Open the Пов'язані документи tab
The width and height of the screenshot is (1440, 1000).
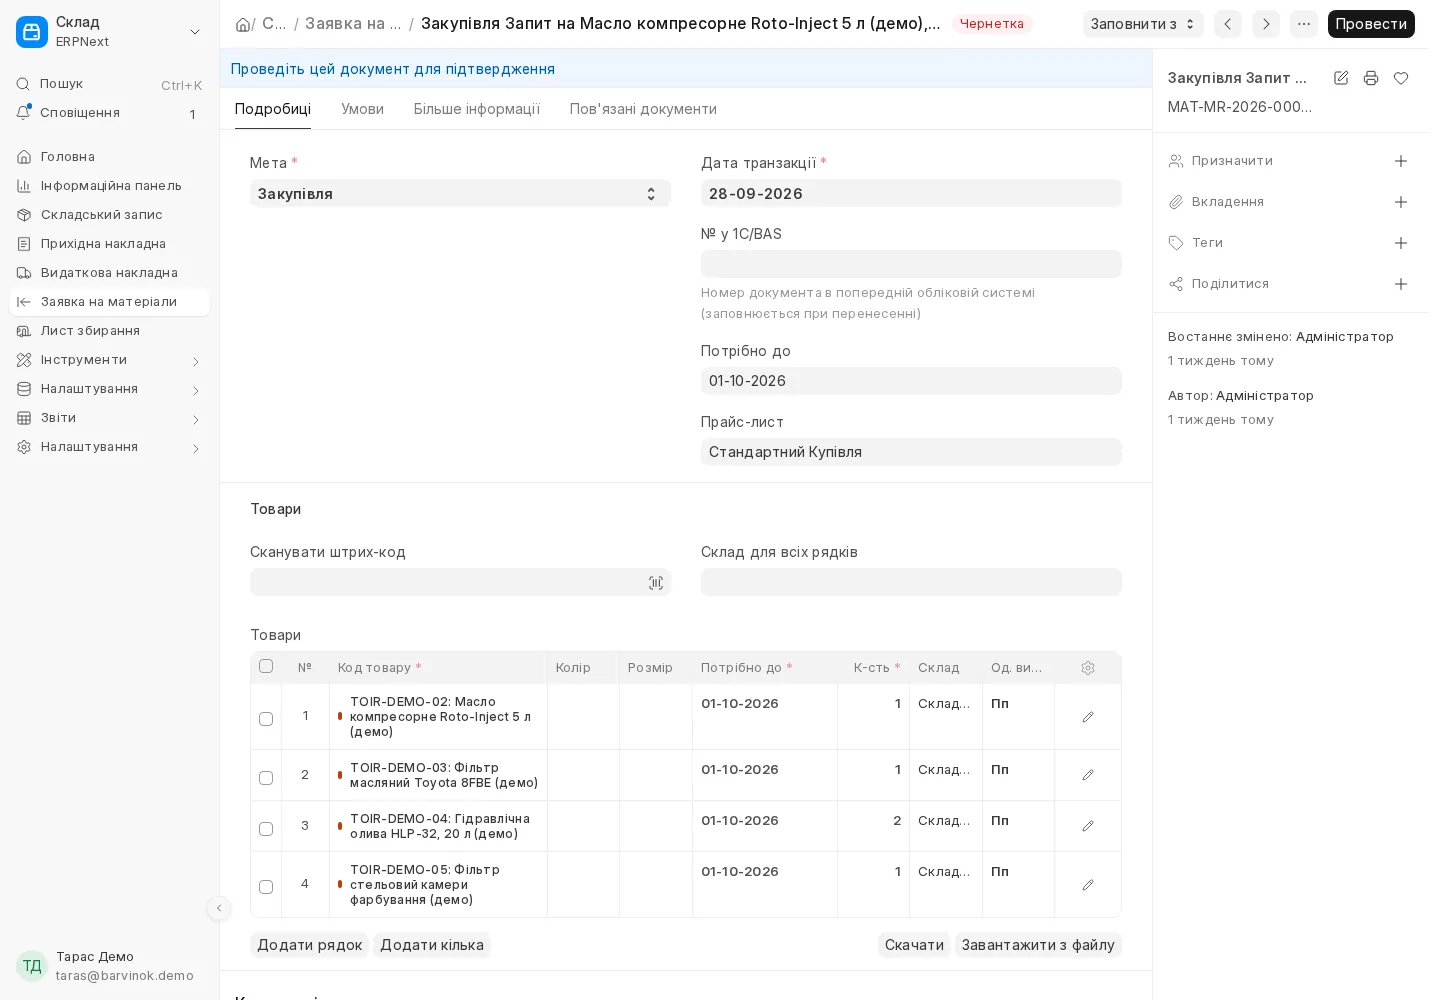(643, 109)
